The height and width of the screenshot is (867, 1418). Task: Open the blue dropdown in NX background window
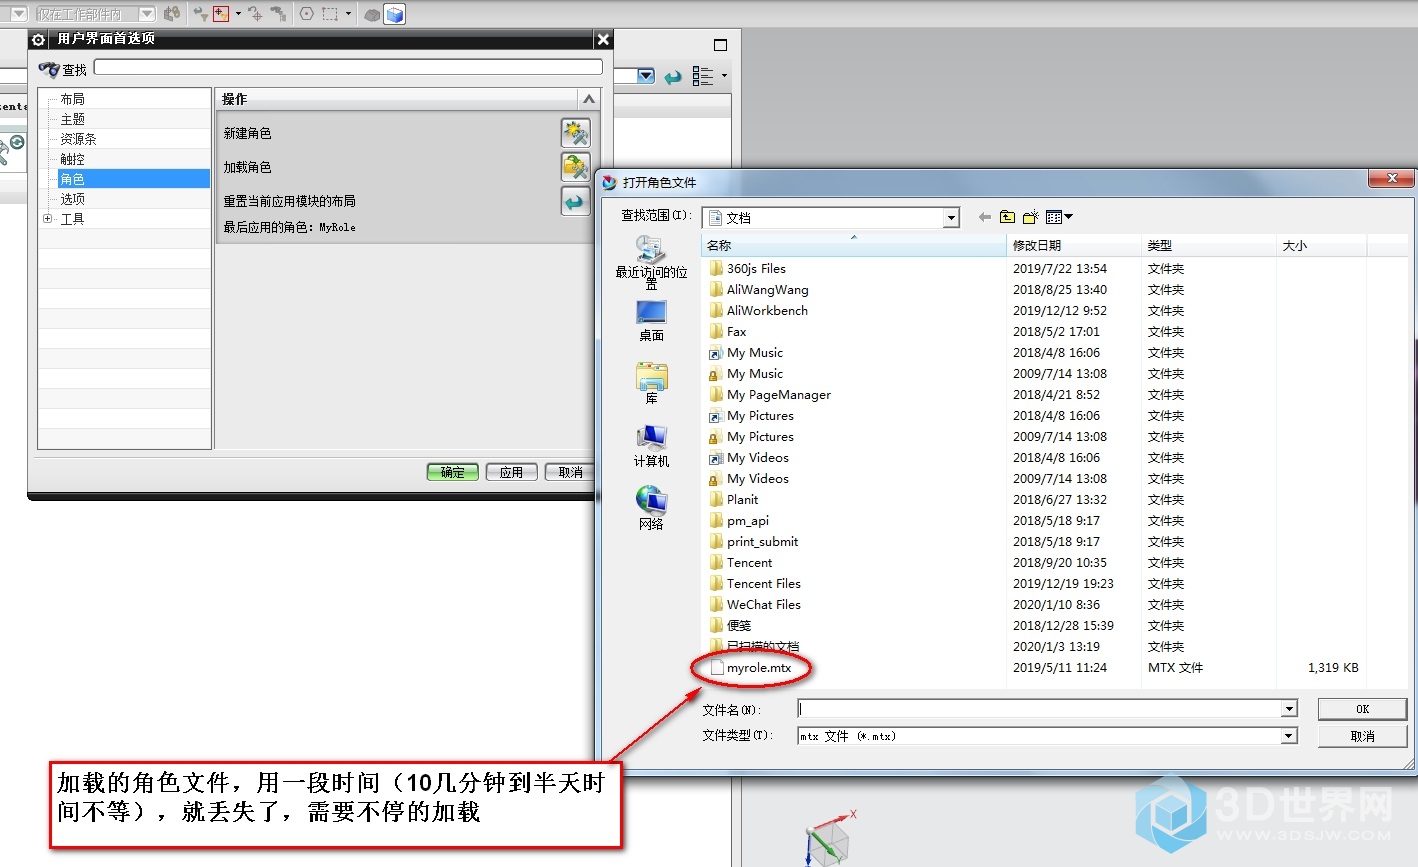click(x=646, y=76)
